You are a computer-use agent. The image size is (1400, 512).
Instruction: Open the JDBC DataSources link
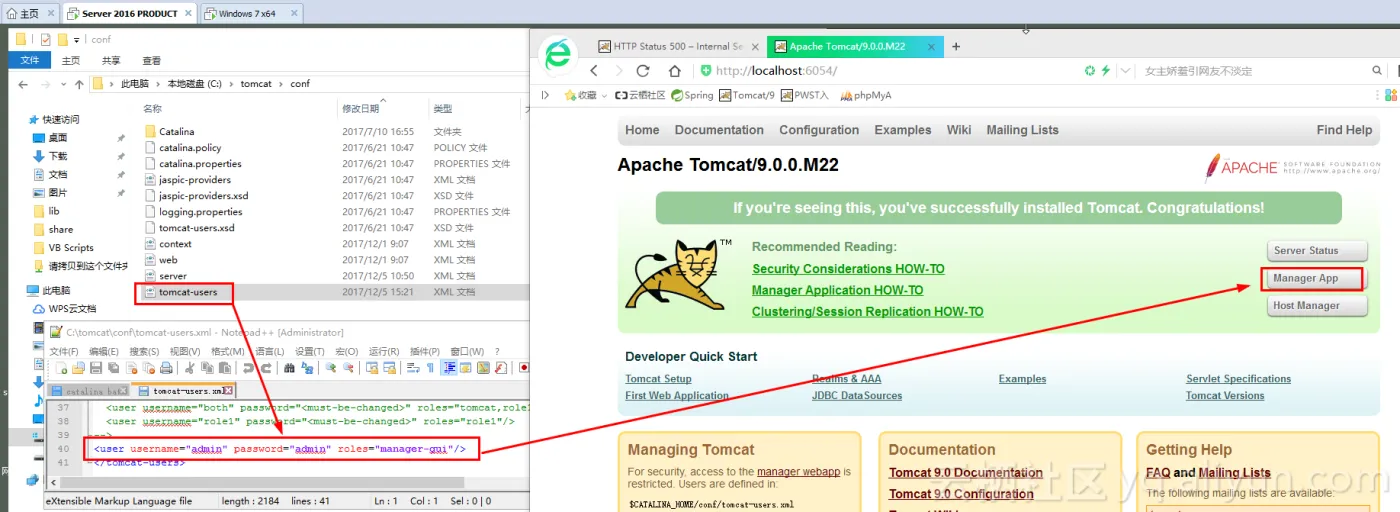(857, 396)
